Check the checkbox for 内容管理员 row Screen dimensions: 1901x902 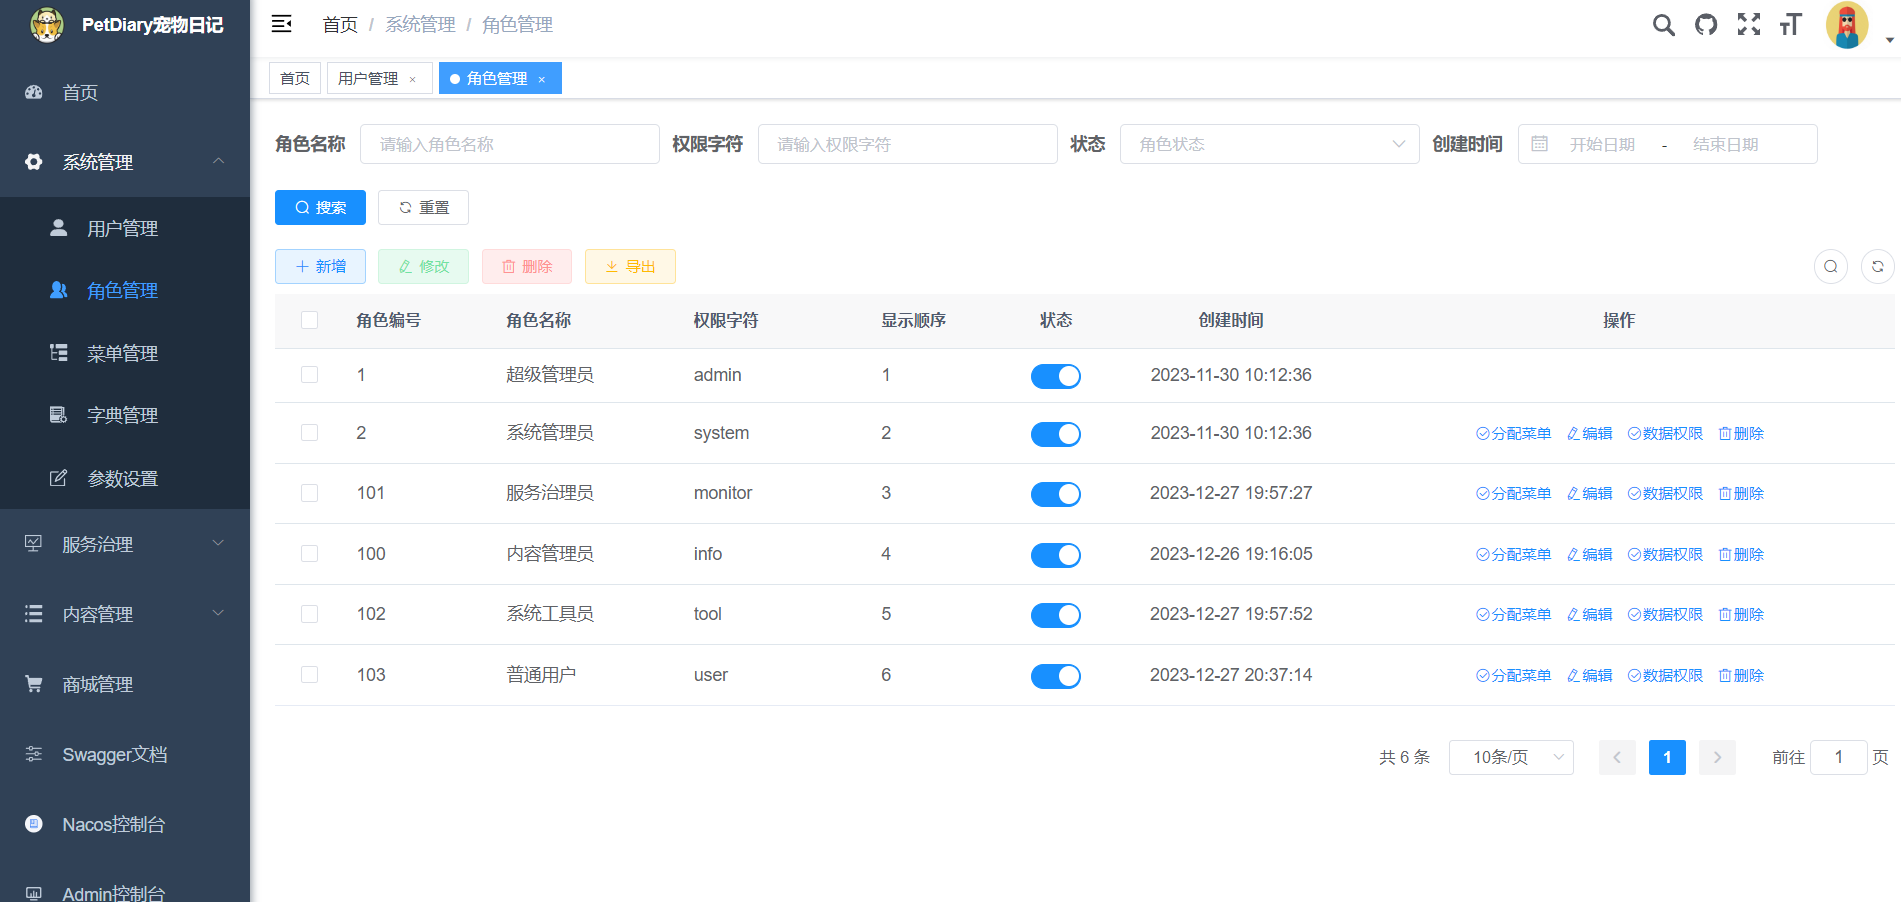click(x=310, y=554)
